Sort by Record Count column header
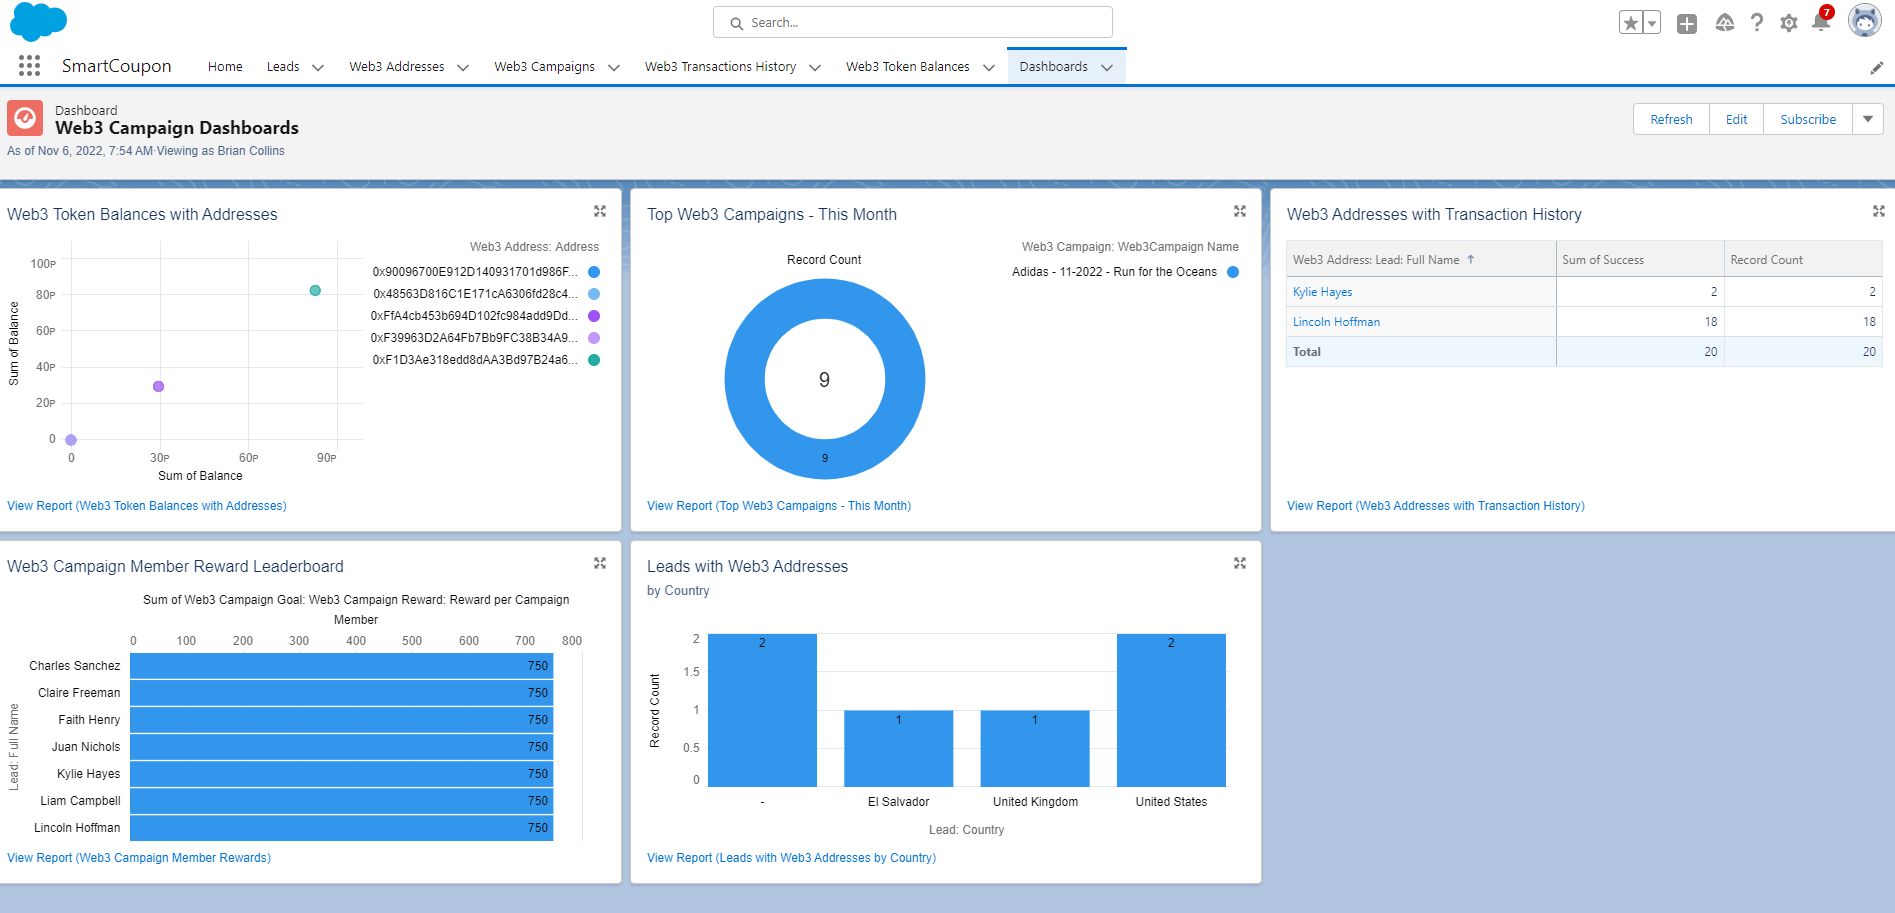The image size is (1895, 913). tap(1802, 259)
